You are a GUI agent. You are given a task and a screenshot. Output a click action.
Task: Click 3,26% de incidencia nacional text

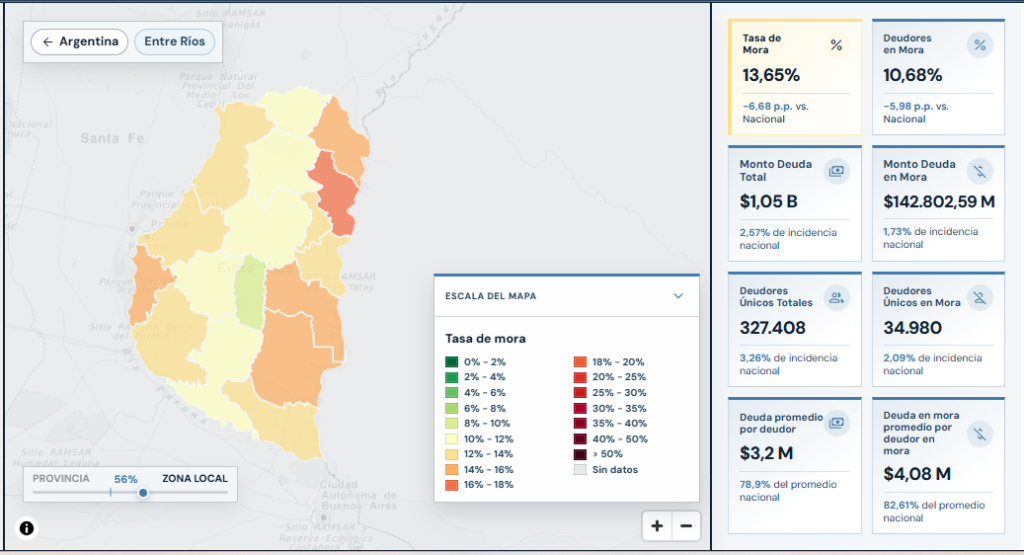point(788,364)
